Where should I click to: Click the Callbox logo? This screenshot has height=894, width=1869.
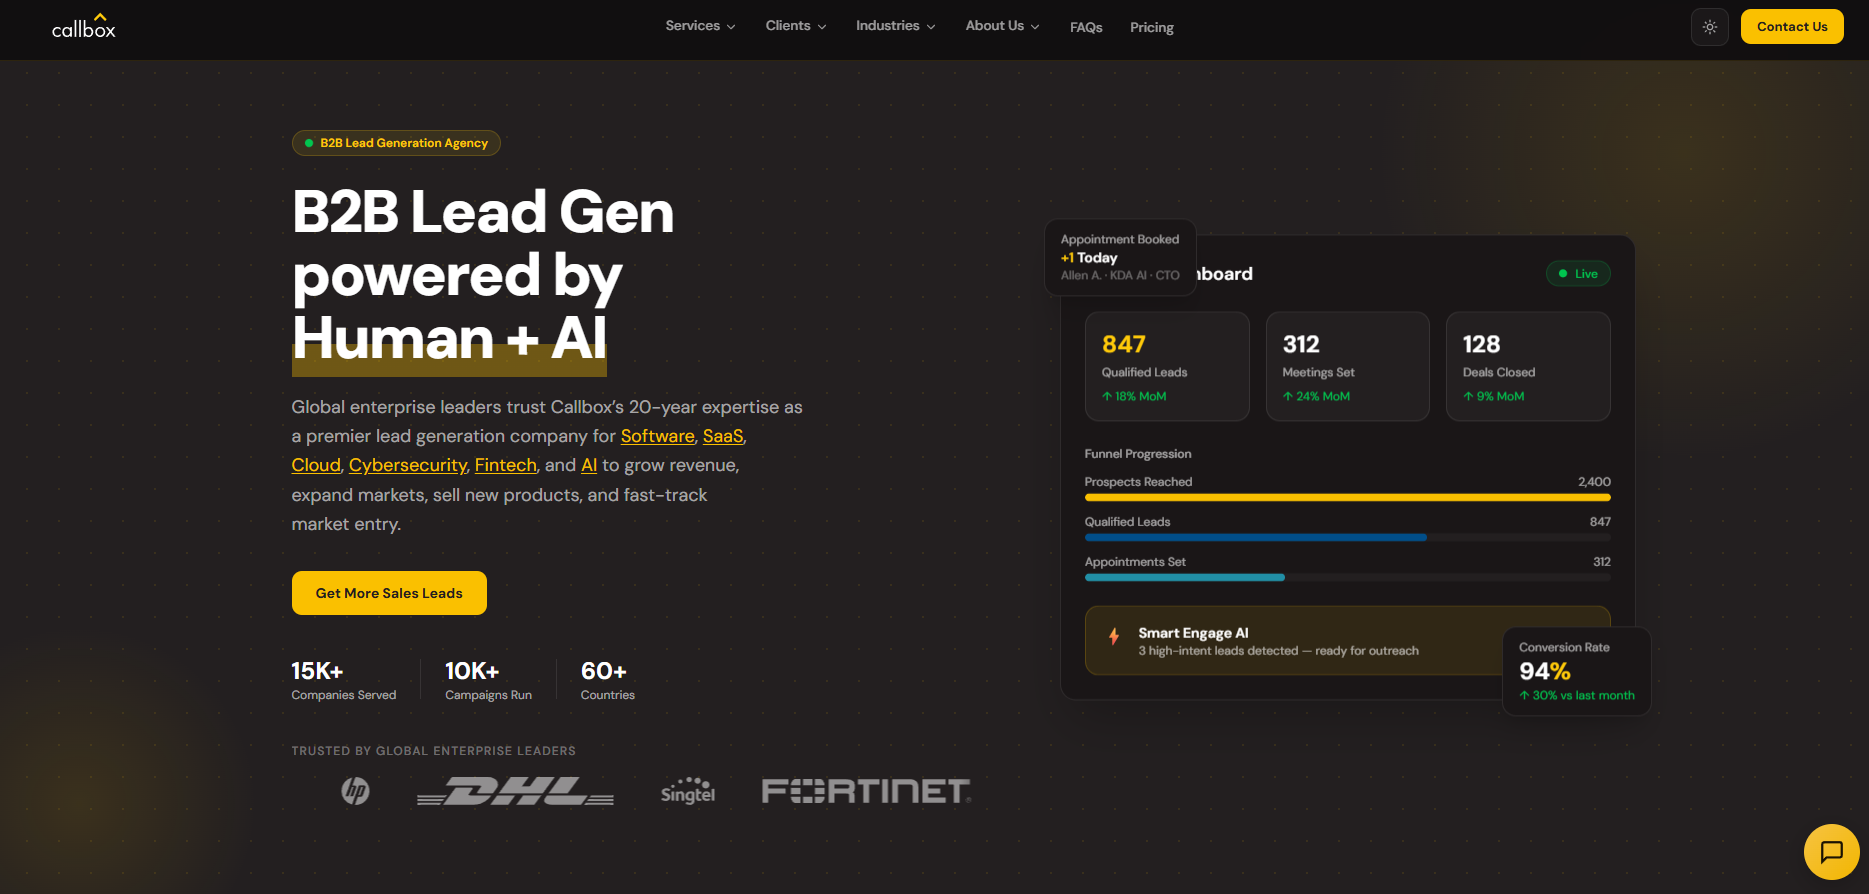(x=84, y=26)
